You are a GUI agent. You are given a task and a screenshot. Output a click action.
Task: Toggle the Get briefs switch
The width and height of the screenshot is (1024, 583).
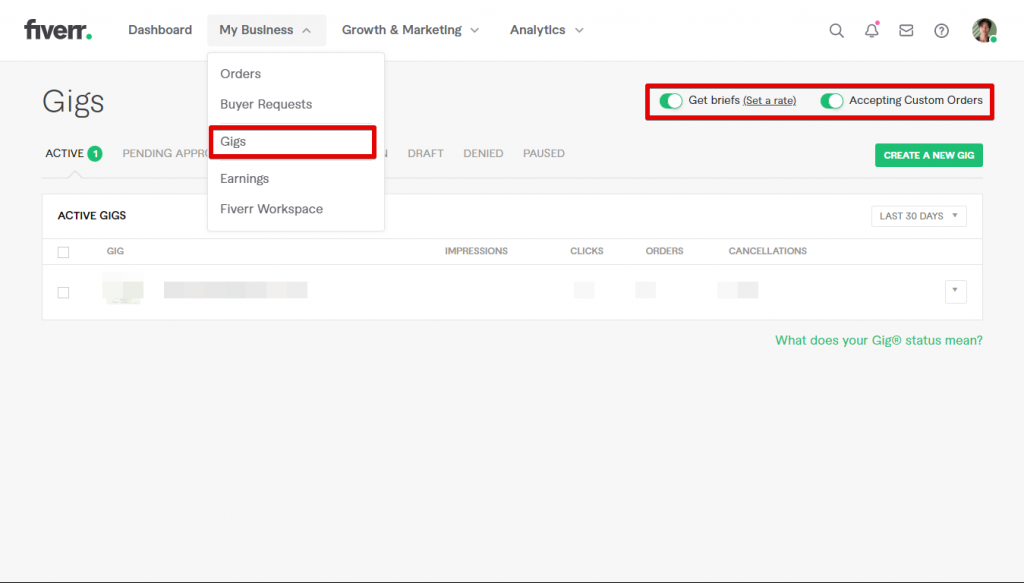coord(671,101)
